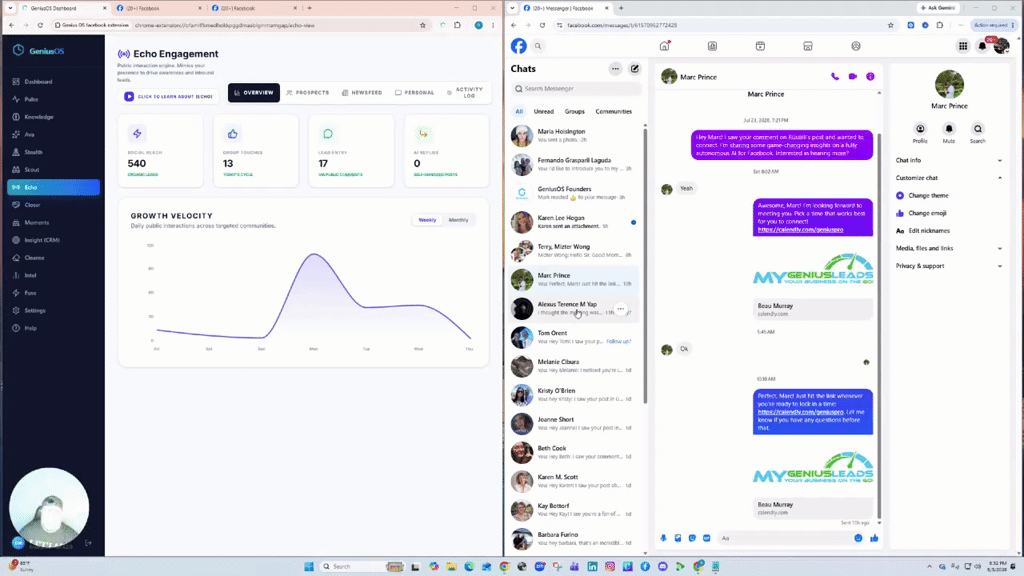The width and height of the screenshot is (1024, 576).
Task: Open the Facebook apps grid menu
Action: [x=963, y=46]
